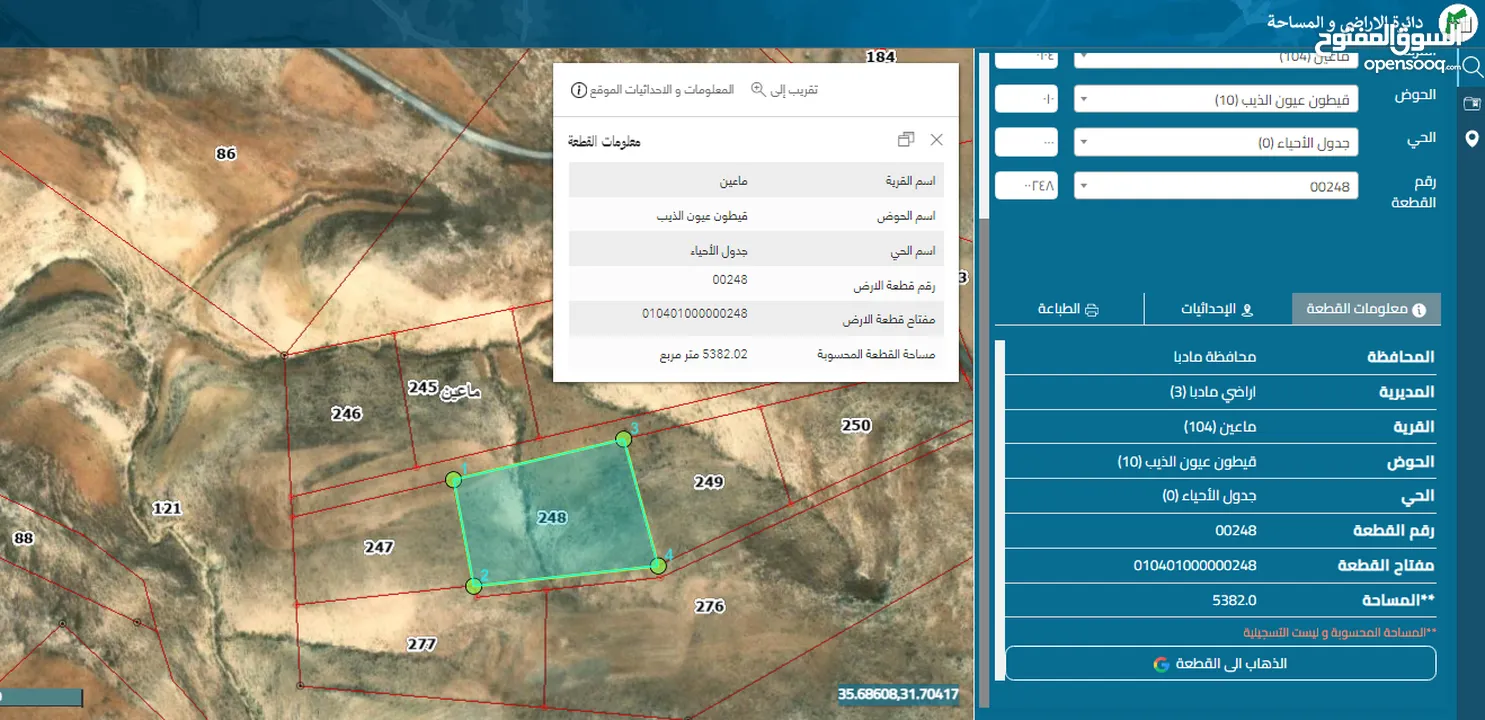This screenshot has height=720, width=1485.
Task: Select parcel 276 on the map
Action: [x=709, y=606]
